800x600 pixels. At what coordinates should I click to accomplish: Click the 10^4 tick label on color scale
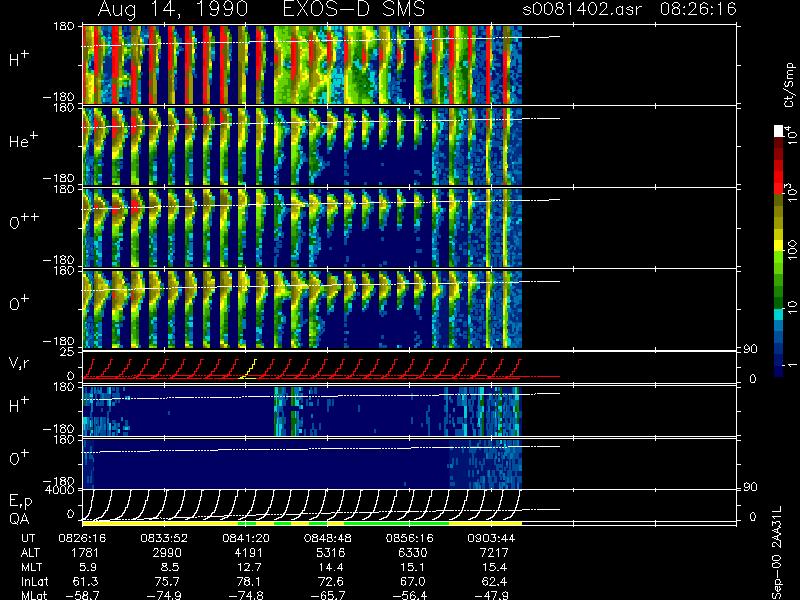[x=791, y=135]
